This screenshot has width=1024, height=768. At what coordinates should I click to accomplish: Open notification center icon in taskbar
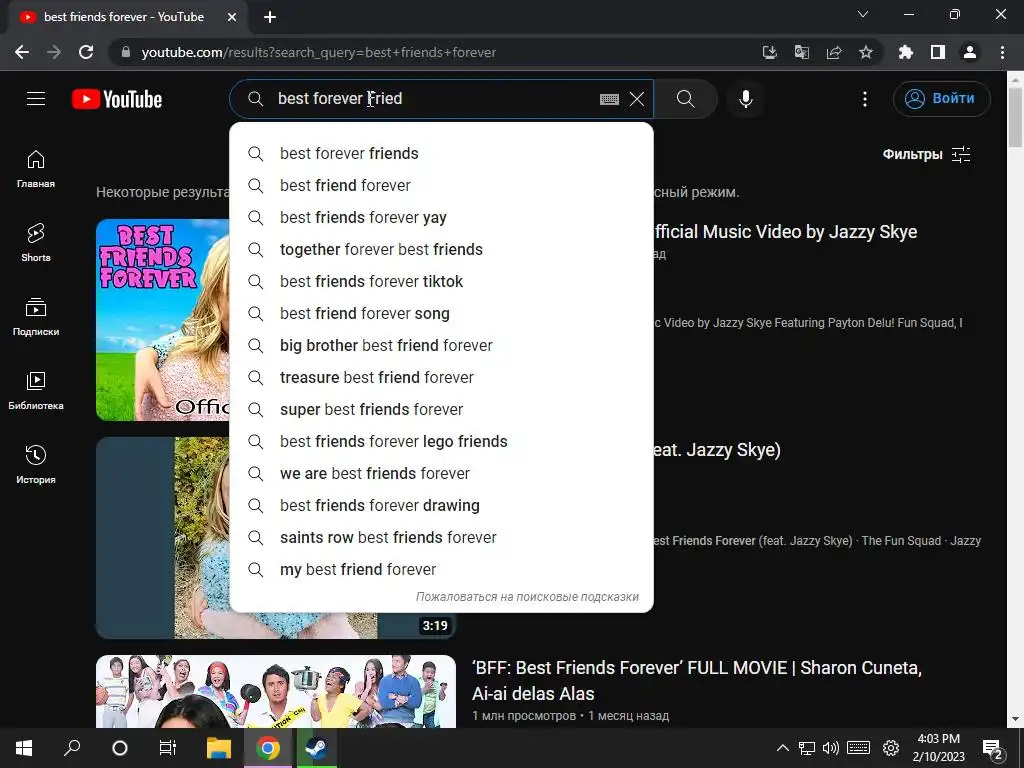[x=993, y=748]
